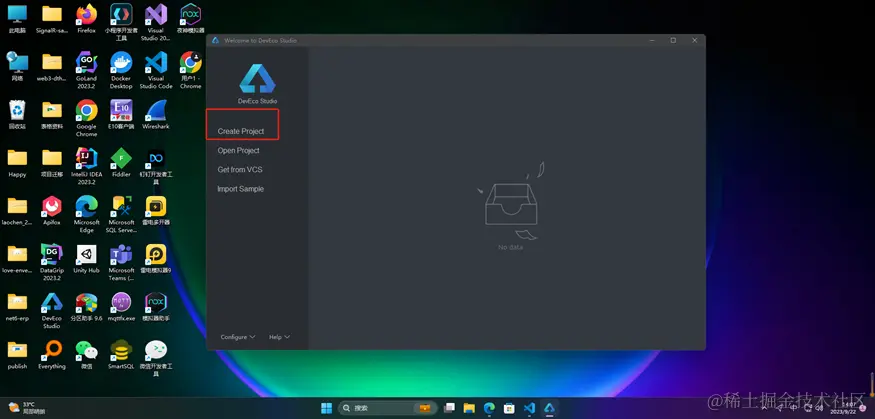
Task: Select the Fiddler desktop icon
Action: [x=121, y=163]
